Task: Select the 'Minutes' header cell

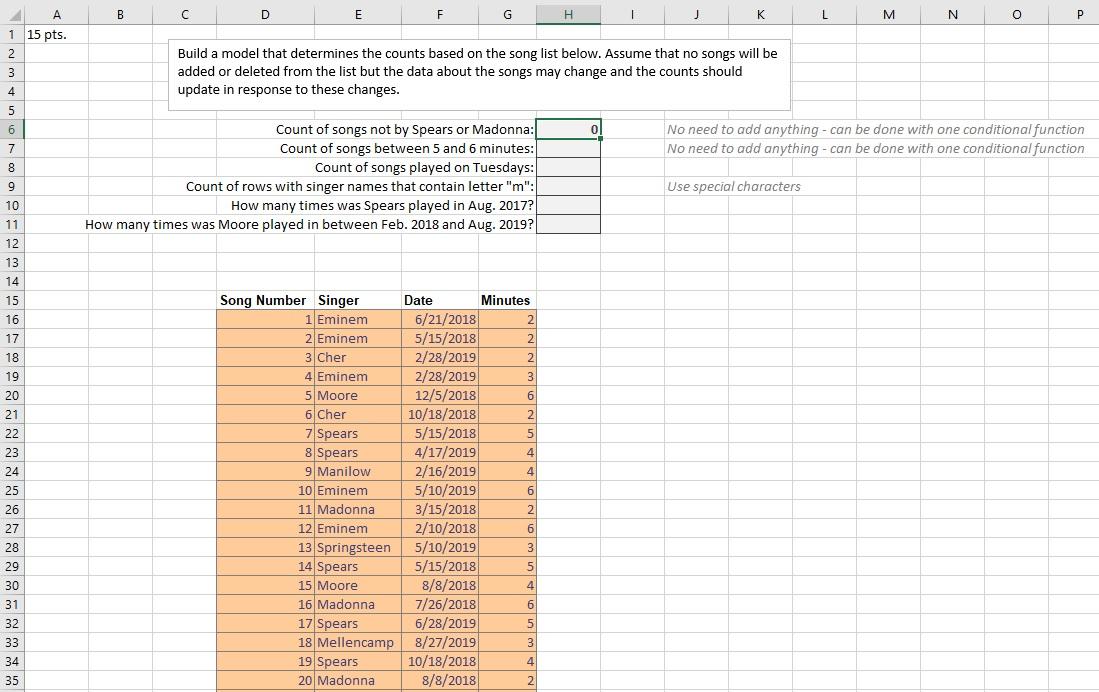Action: tap(505, 300)
